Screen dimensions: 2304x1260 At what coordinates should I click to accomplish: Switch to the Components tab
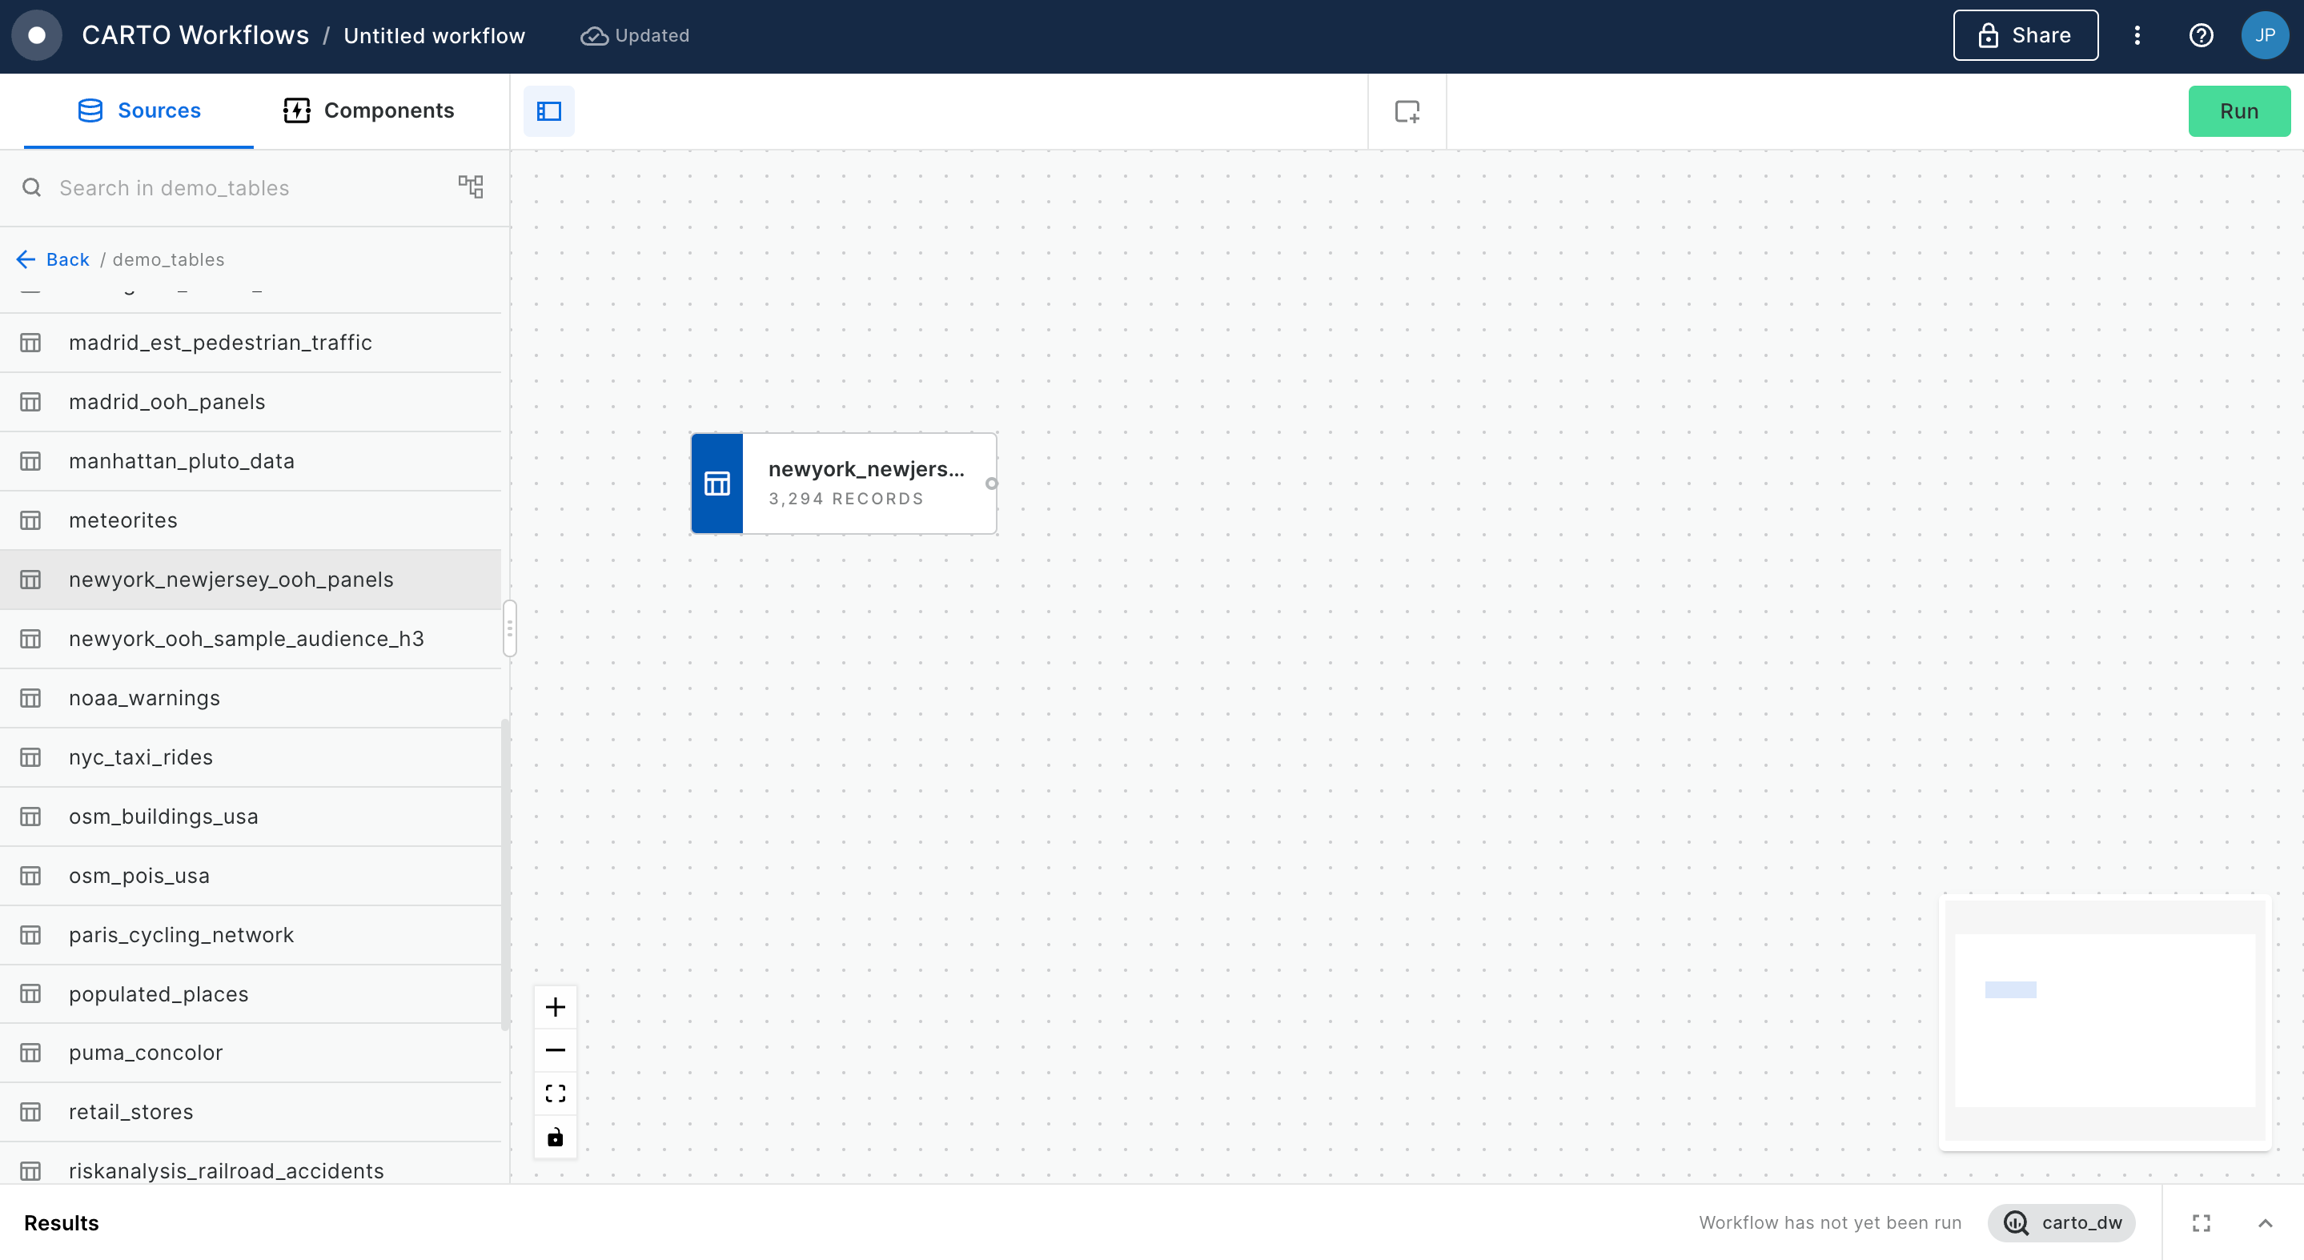[369, 110]
